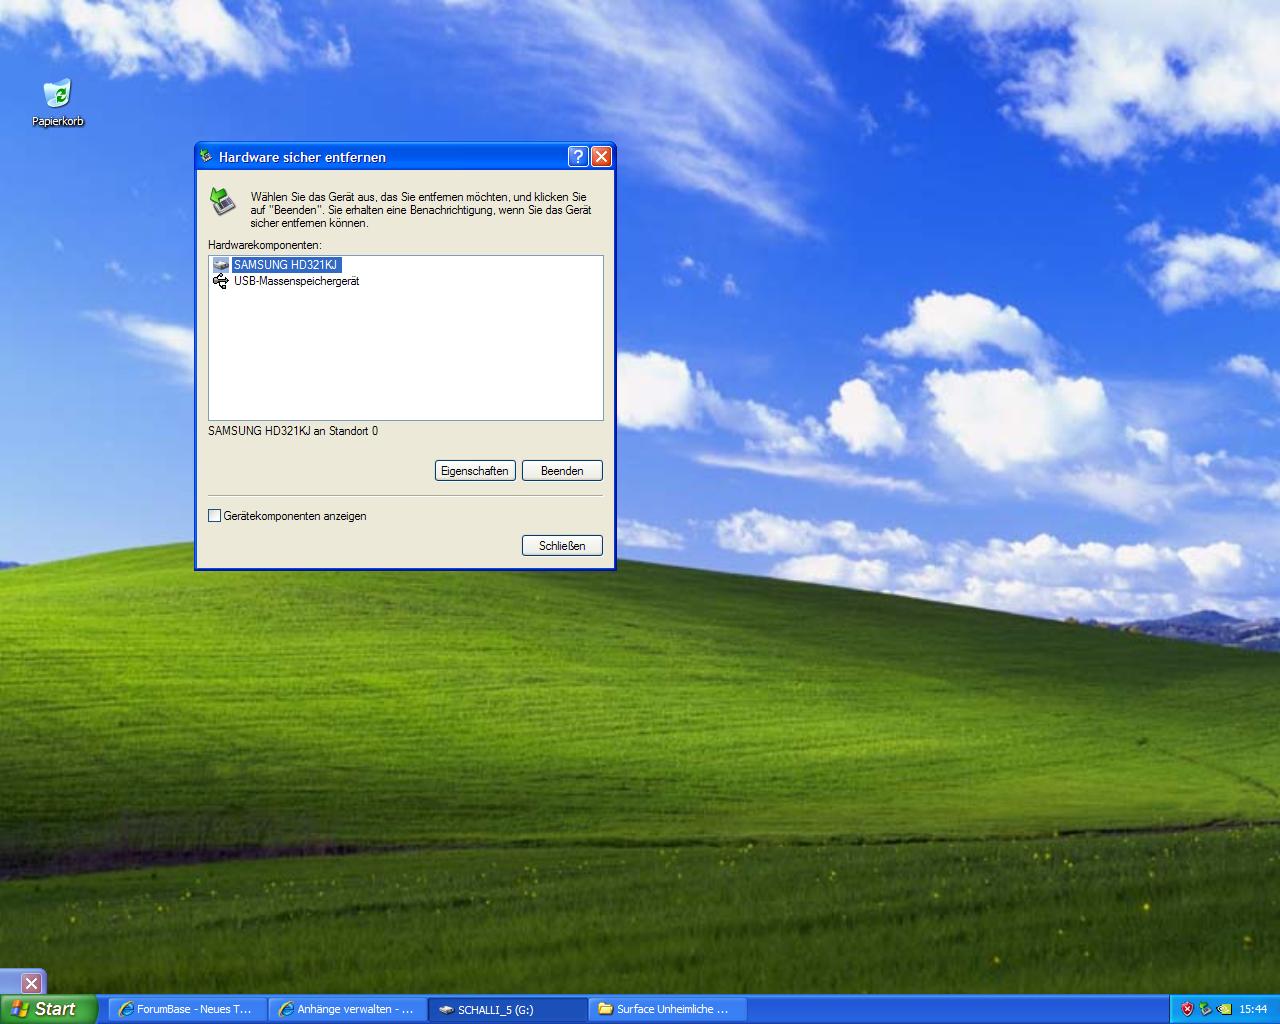1280x1024 pixels.
Task: Switch to SCHALLI_5 (G:) taskbar window
Action: pos(509,1009)
